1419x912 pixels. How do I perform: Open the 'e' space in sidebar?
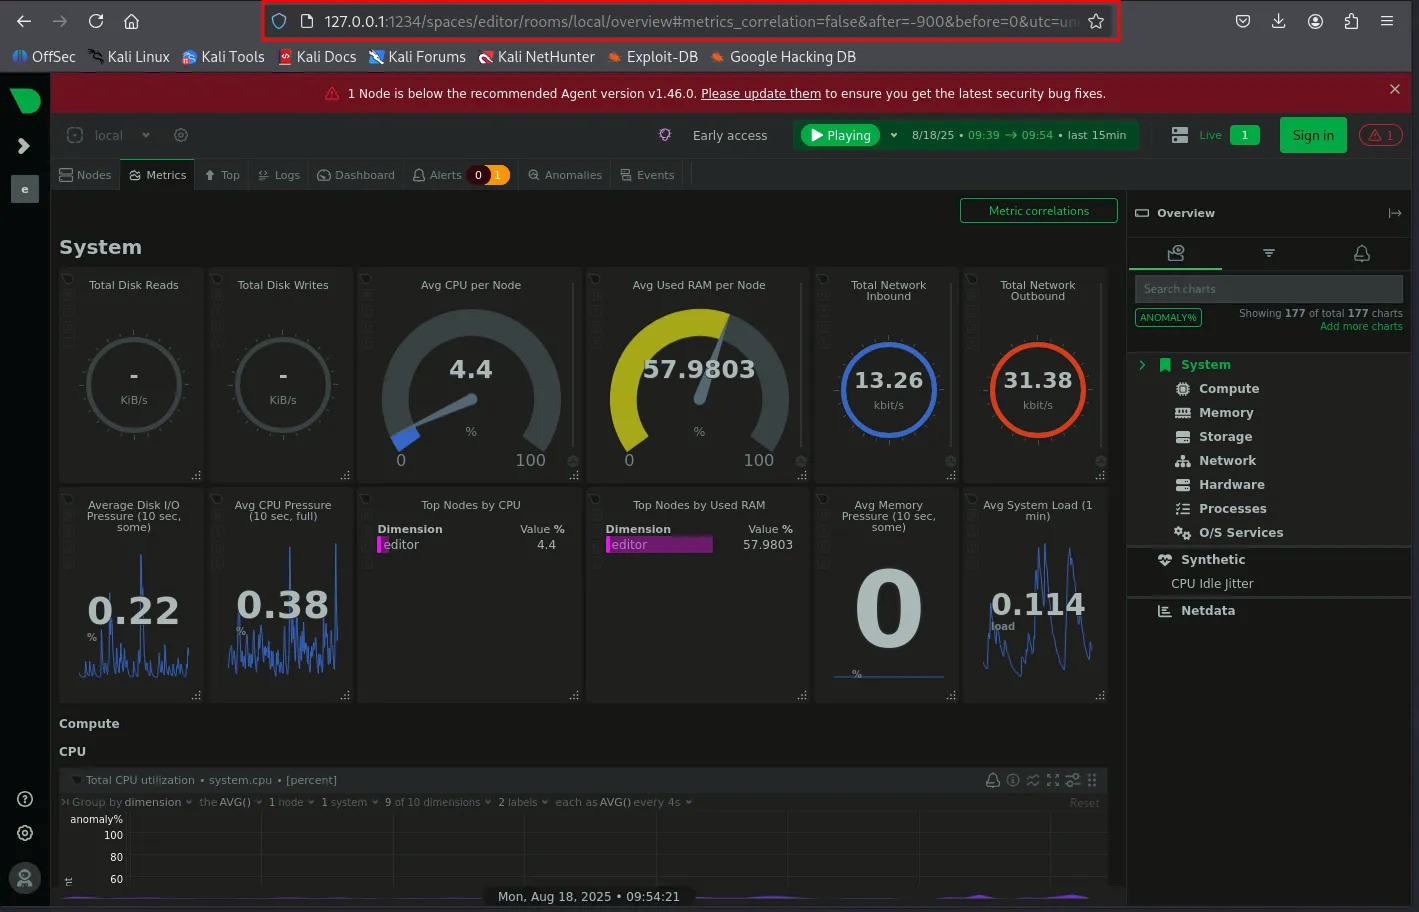coord(25,189)
